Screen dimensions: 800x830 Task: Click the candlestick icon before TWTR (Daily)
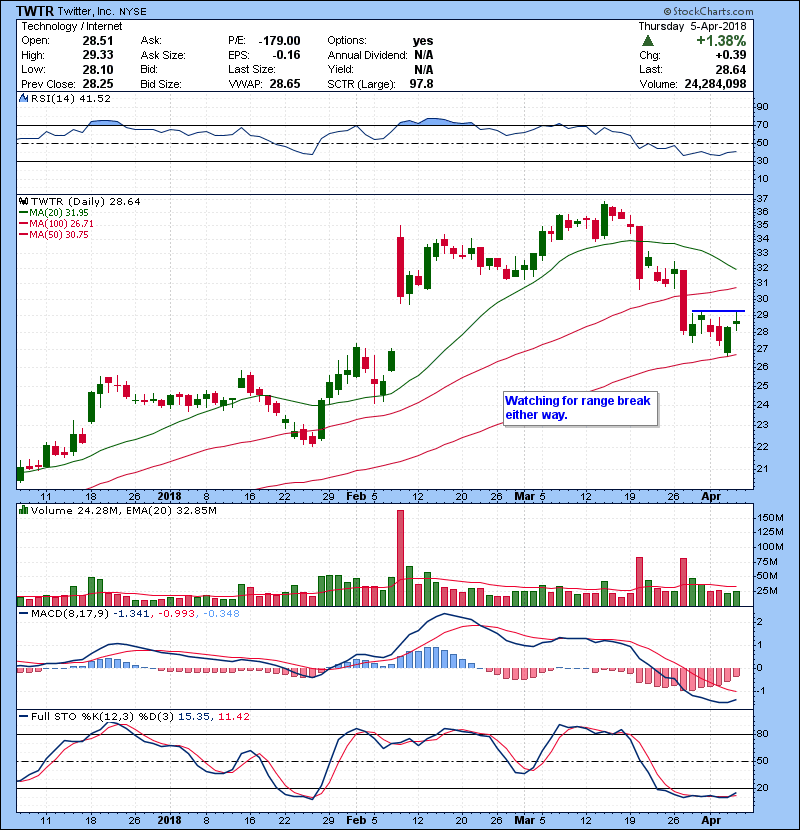pyautogui.click(x=23, y=201)
